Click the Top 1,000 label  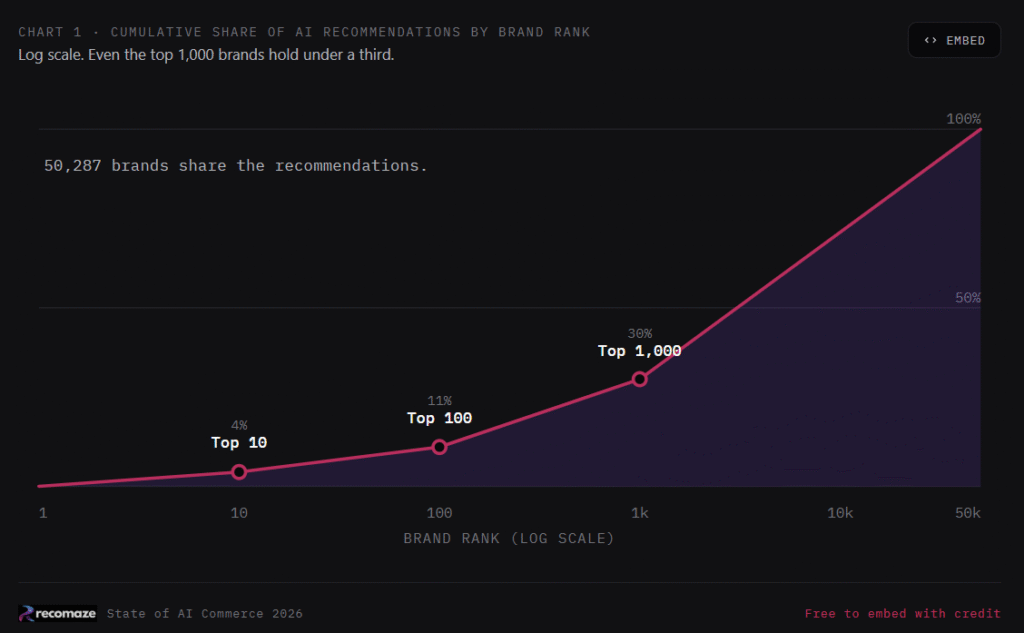click(639, 351)
